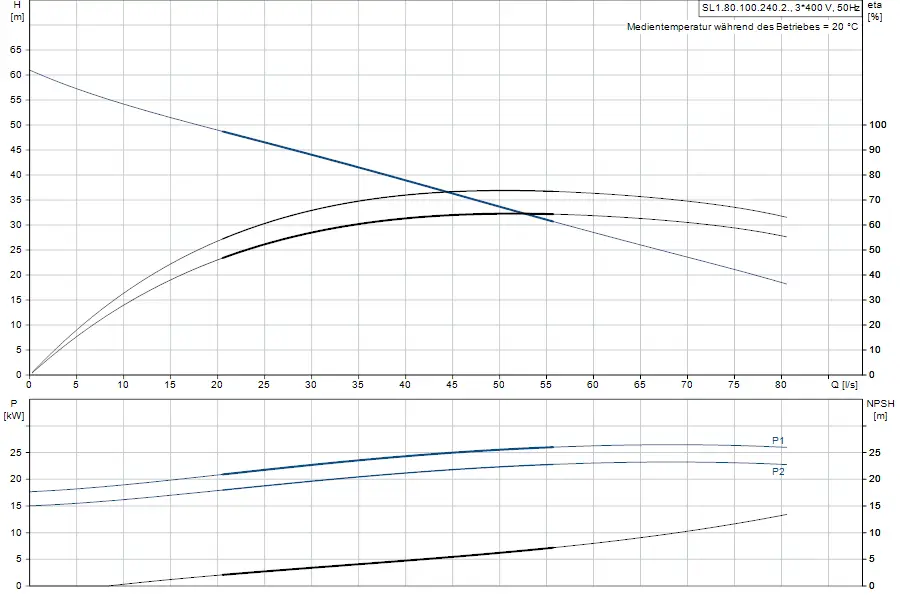
Task: Click the [m] unit under NPSH
Action: point(880,416)
